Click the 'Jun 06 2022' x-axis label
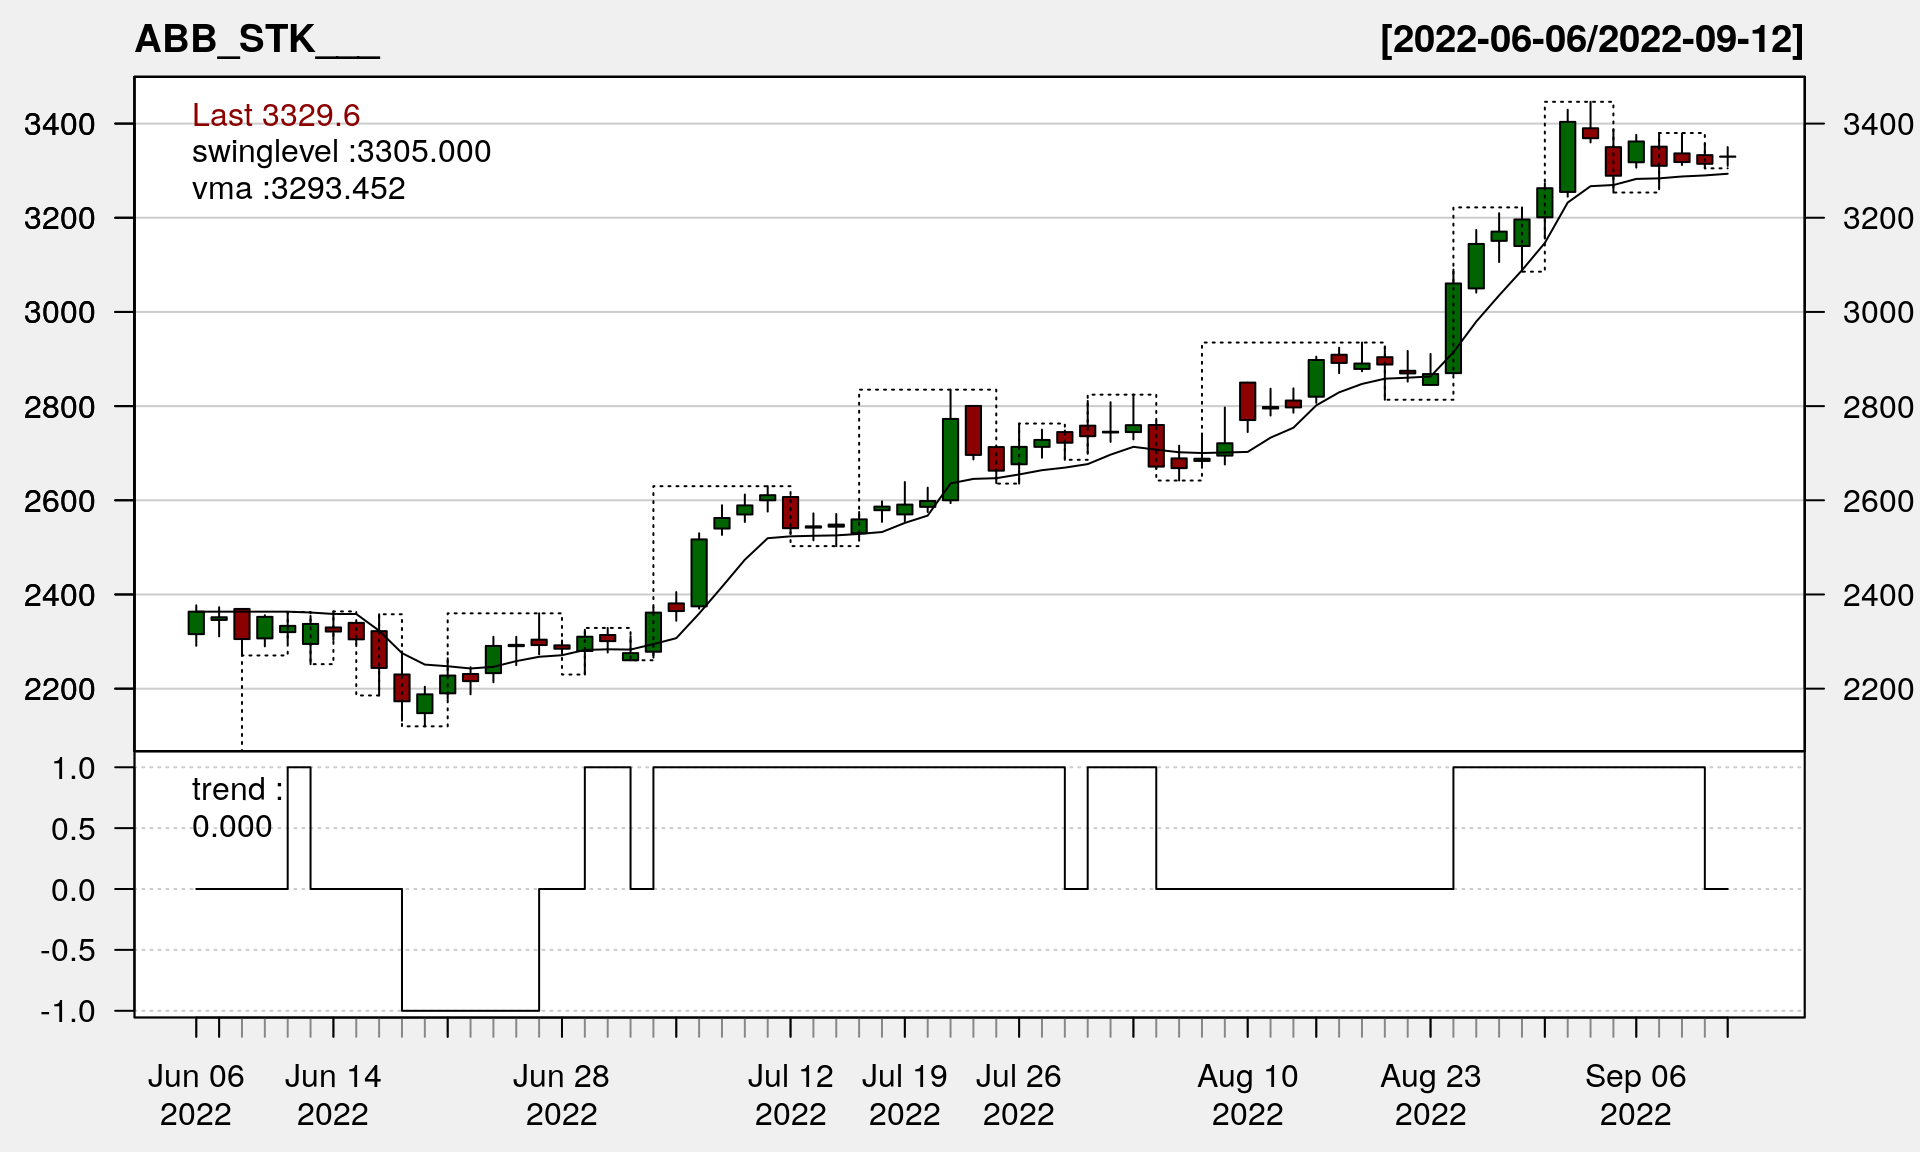This screenshot has height=1152, width=1920. coord(196,1095)
